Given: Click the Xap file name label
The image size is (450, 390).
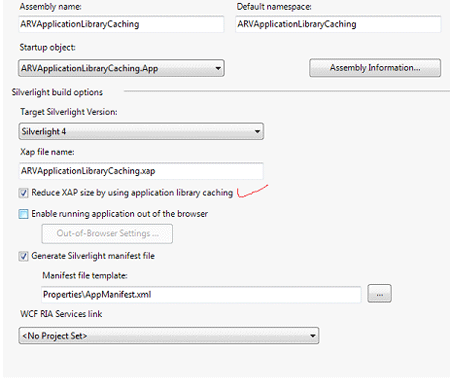Looking at the screenshot, I should click(47, 152).
